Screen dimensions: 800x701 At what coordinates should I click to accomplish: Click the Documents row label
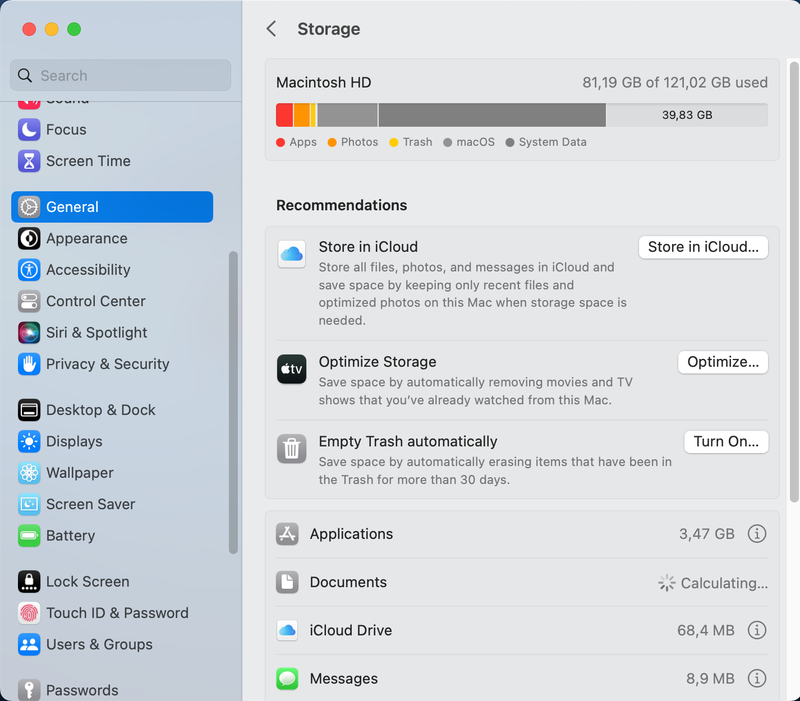click(348, 582)
